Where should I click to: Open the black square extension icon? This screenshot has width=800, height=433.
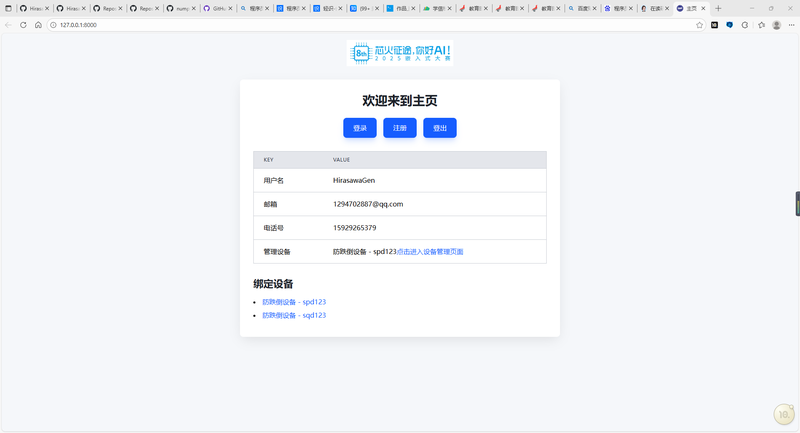click(x=714, y=25)
